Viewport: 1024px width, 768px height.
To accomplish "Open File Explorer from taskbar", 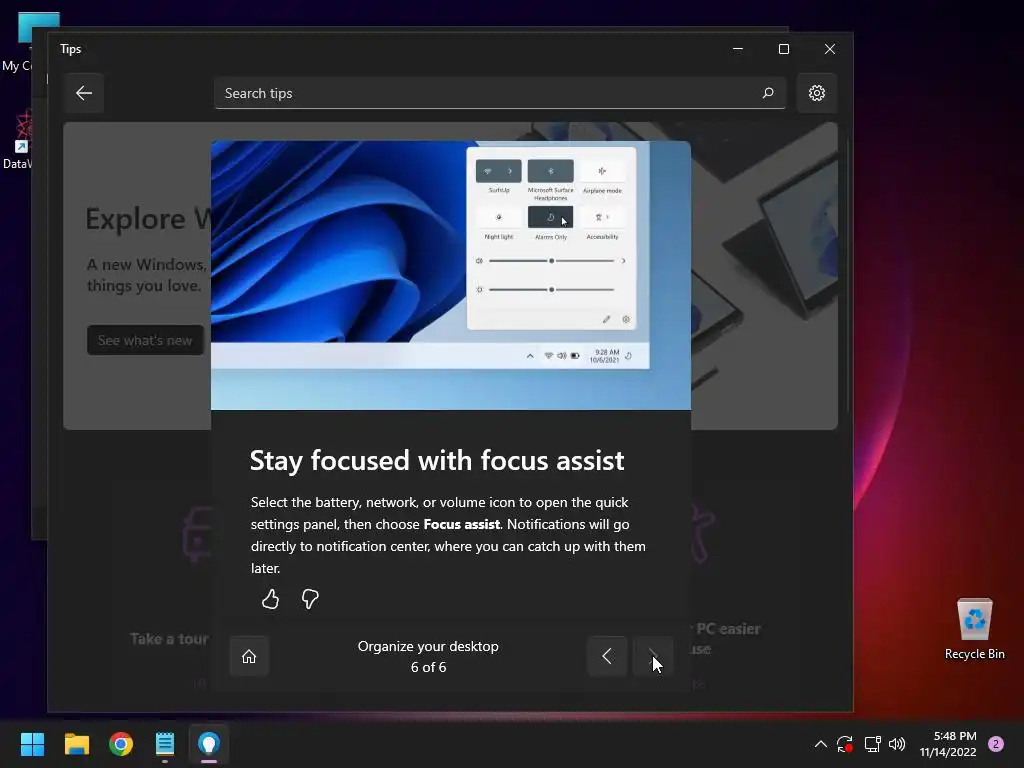I will click(76, 744).
